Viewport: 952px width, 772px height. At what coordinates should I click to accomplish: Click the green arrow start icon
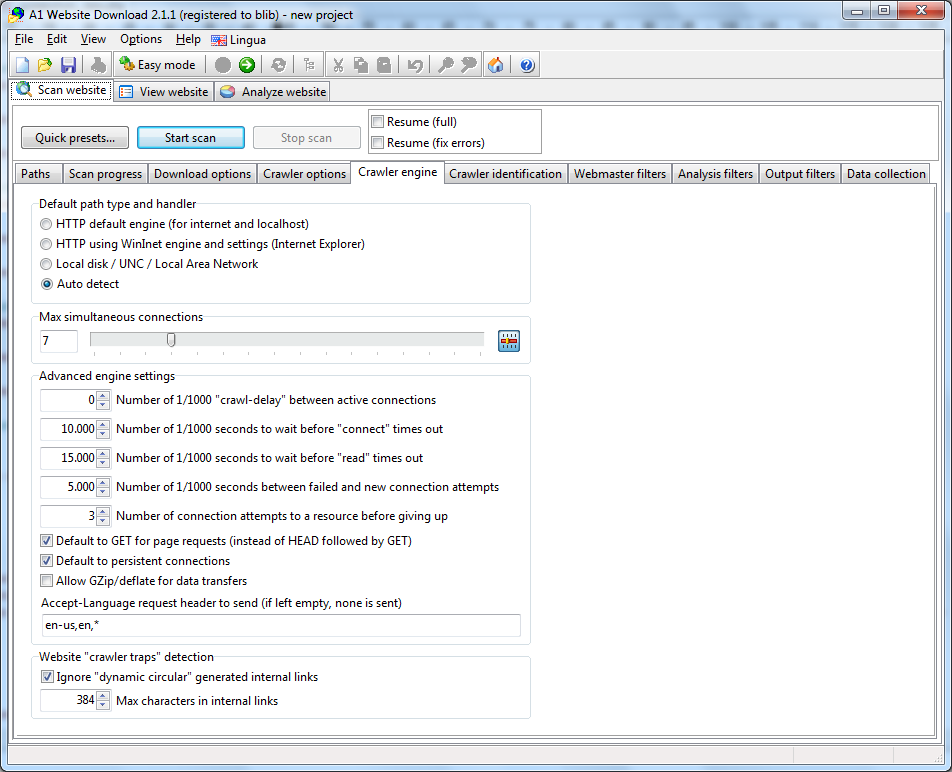(246, 65)
